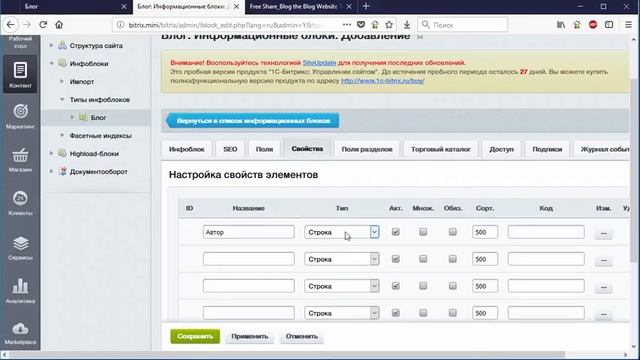This screenshot has height=360, width=640.
Task: Save page to Pocket
Action: pyautogui.click(x=361, y=25)
